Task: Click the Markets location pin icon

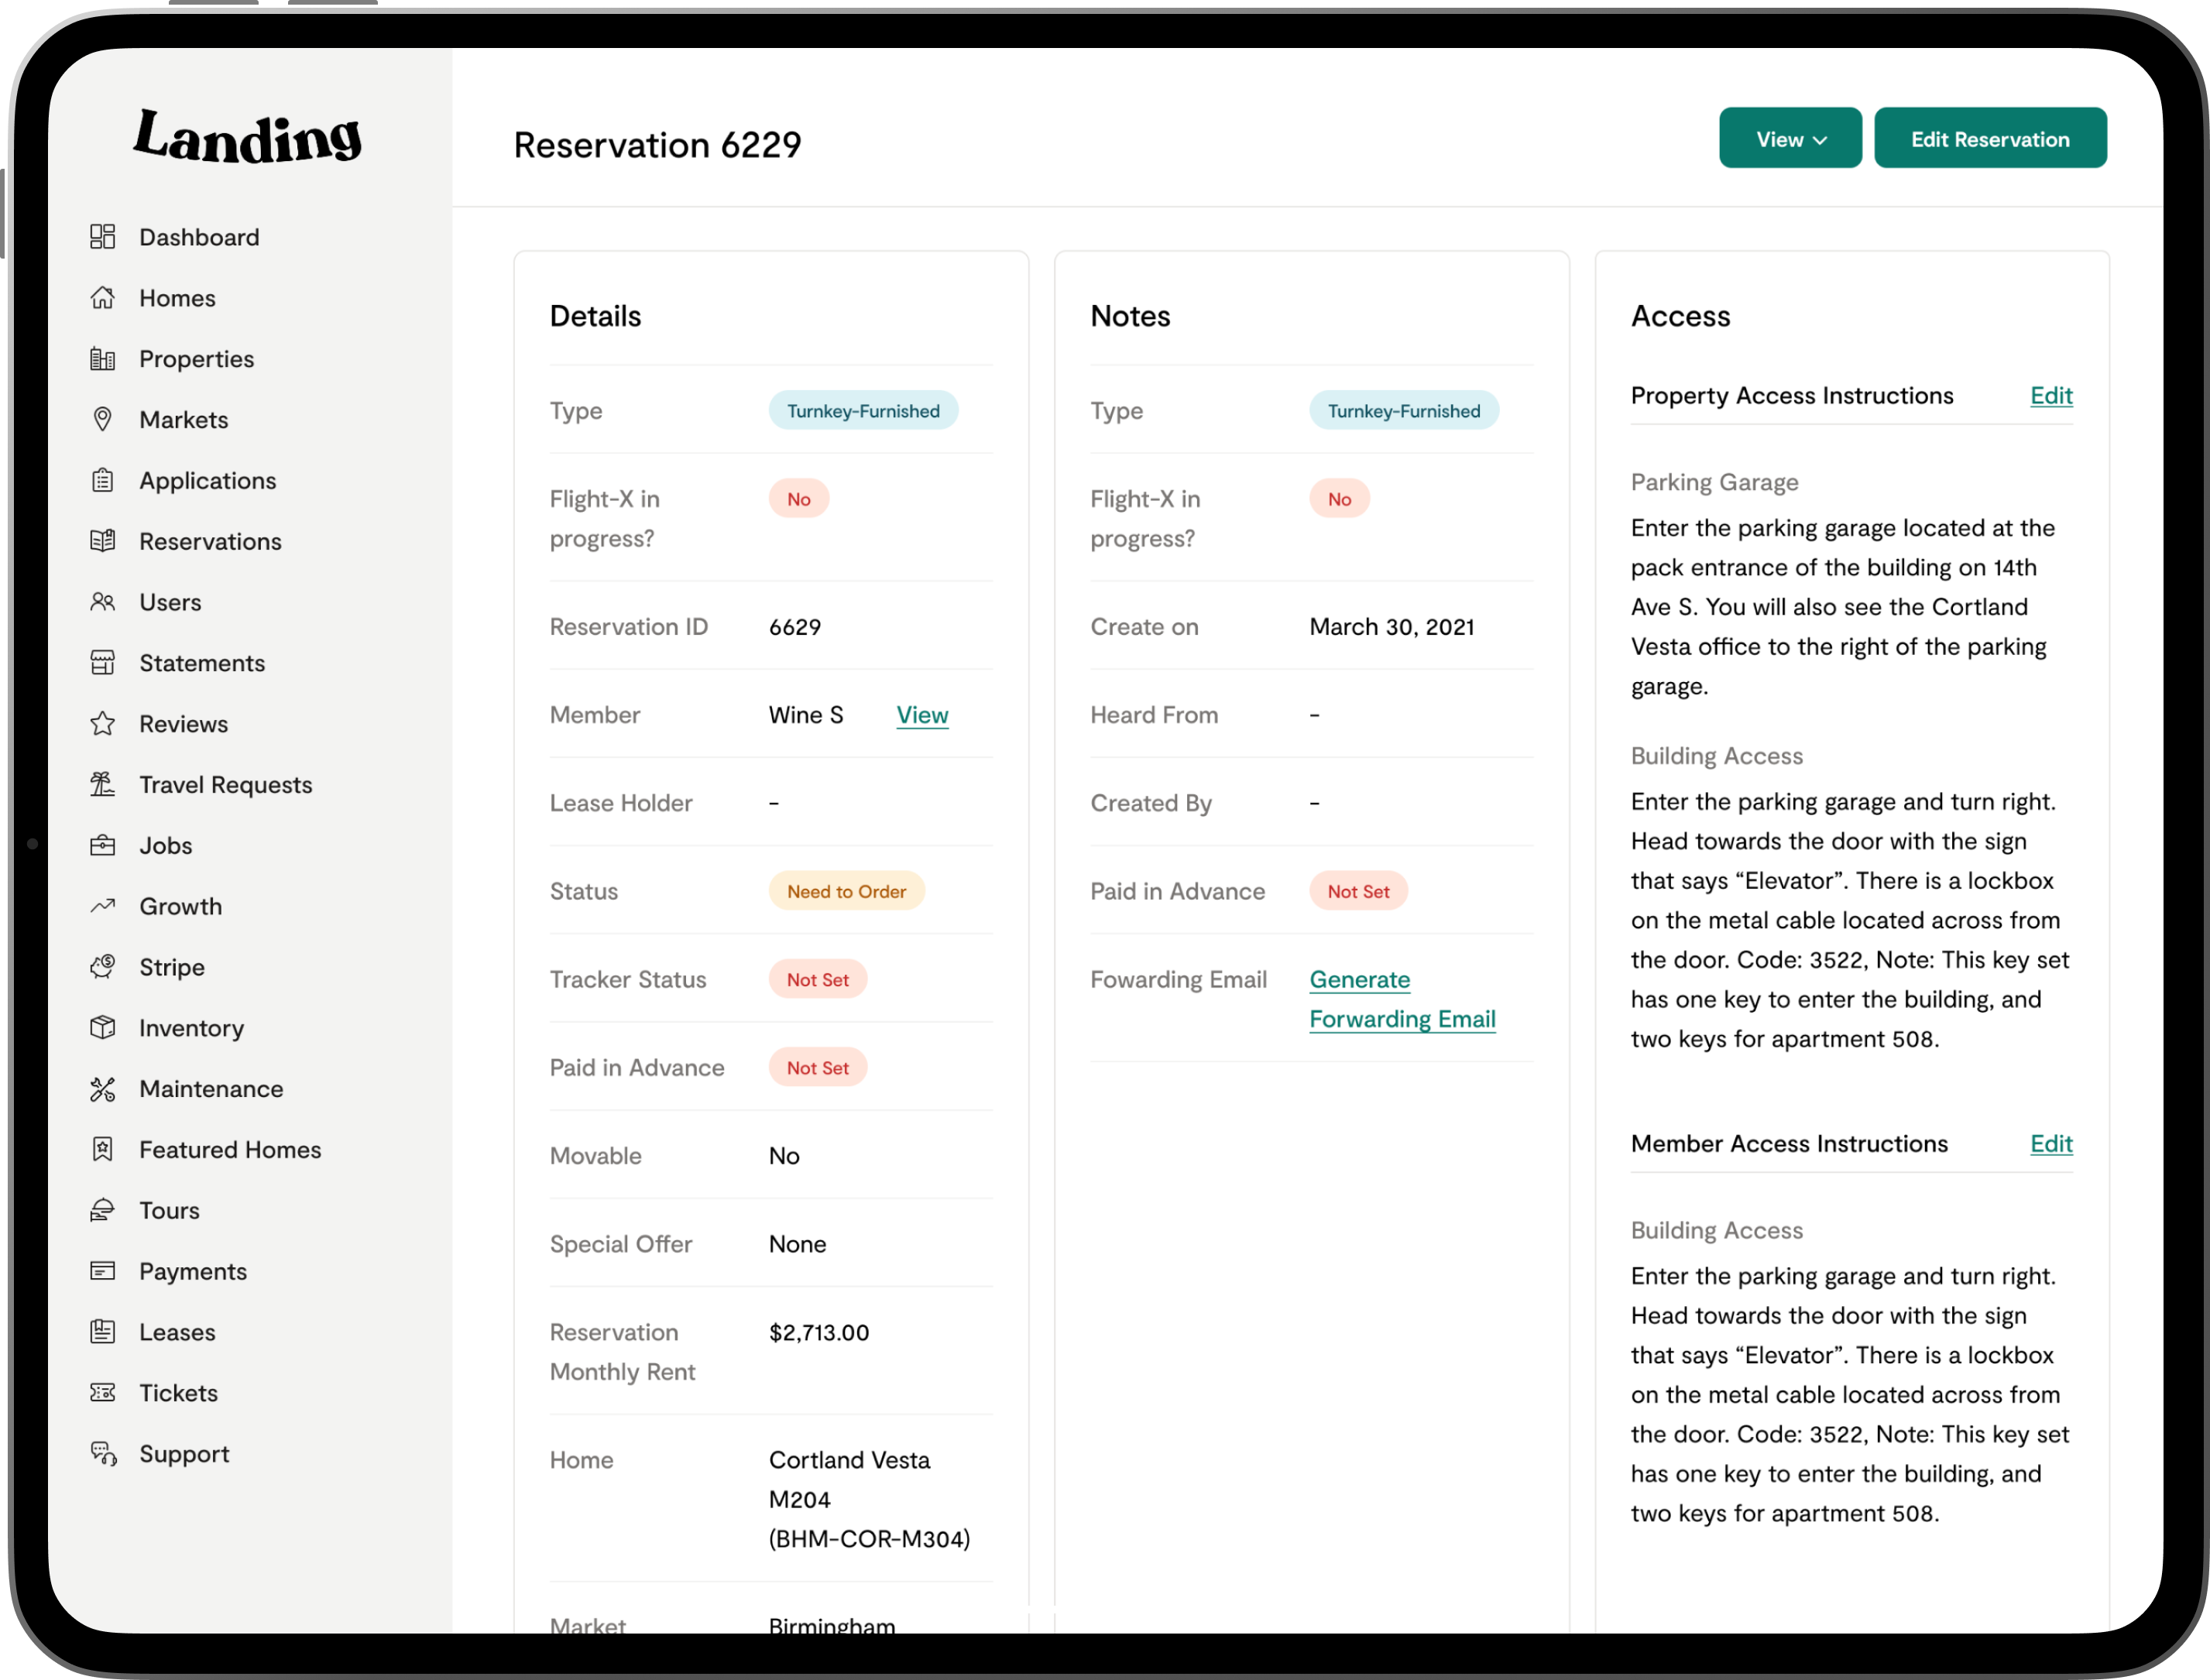Action: click(102, 419)
